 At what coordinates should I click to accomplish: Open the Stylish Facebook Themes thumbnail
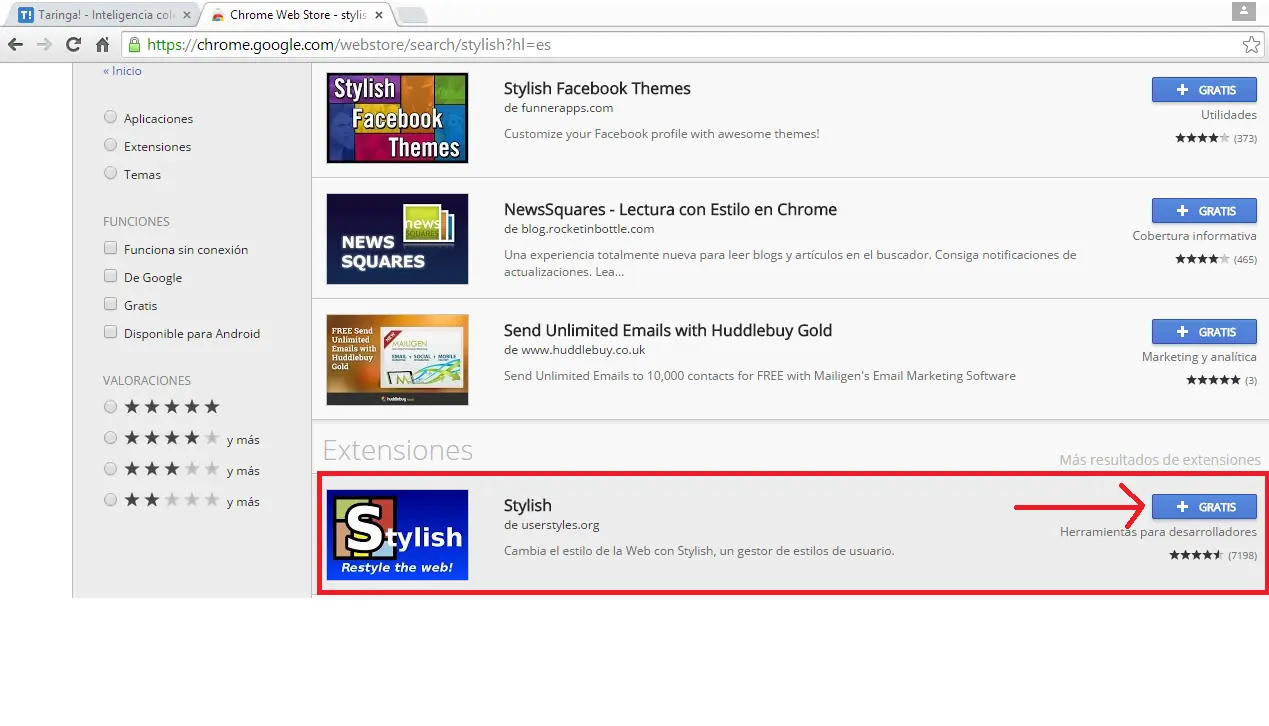pyautogui.click(x=397, y=118)
